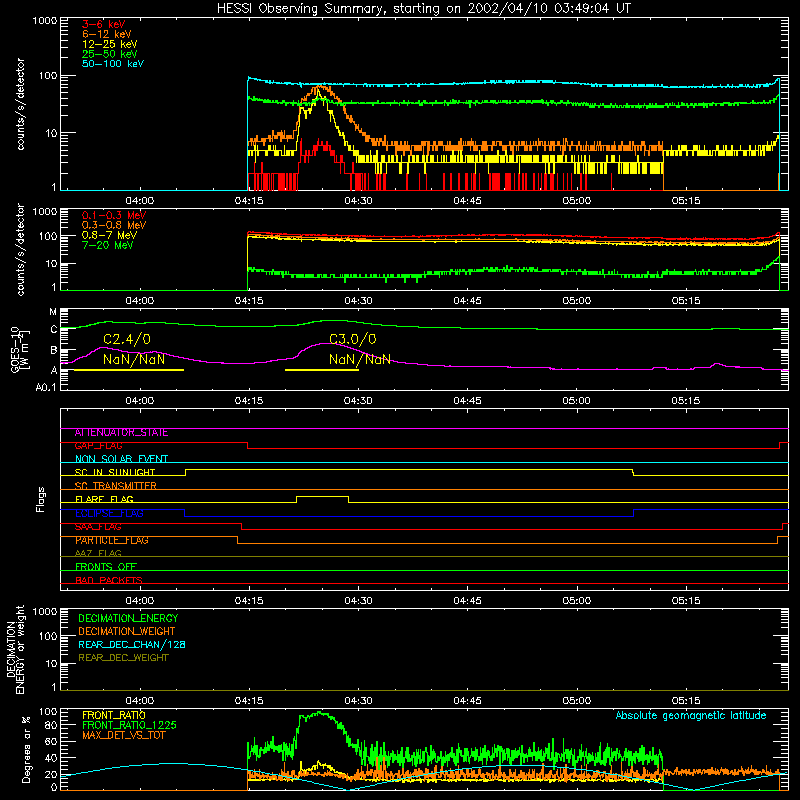This screenshot has height=800, width=800.
Task: Select the FLARE_FLAG label
Action: [x=104, y=499]
